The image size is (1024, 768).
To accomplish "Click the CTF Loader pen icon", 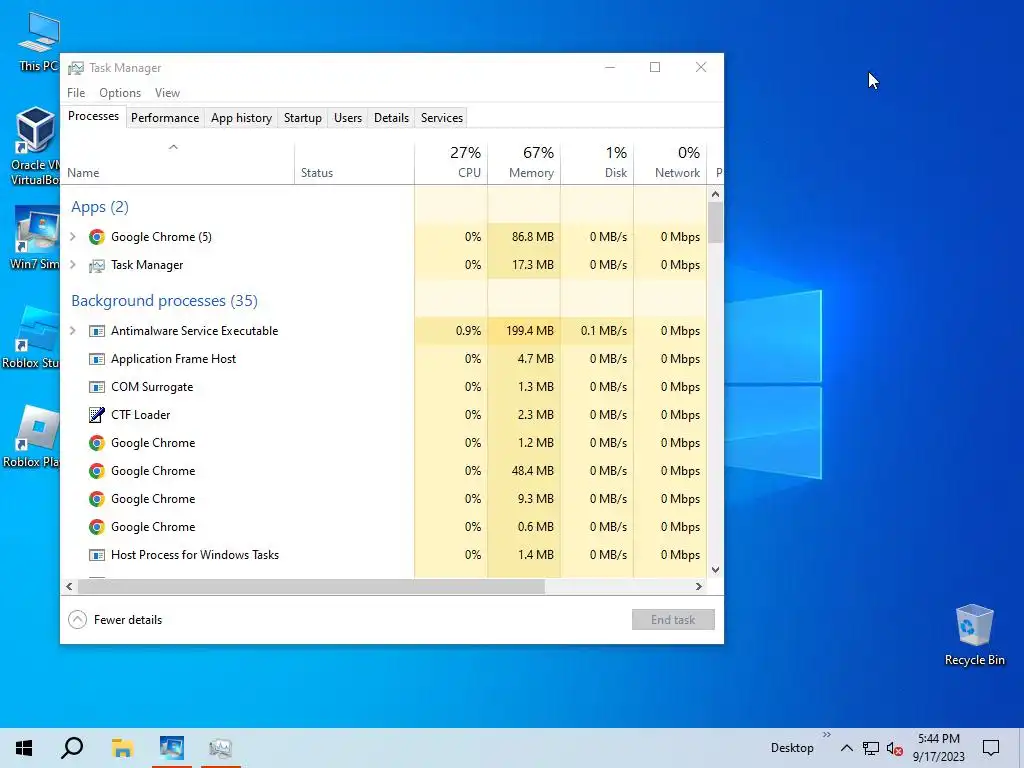I will [x=97, y=415].
